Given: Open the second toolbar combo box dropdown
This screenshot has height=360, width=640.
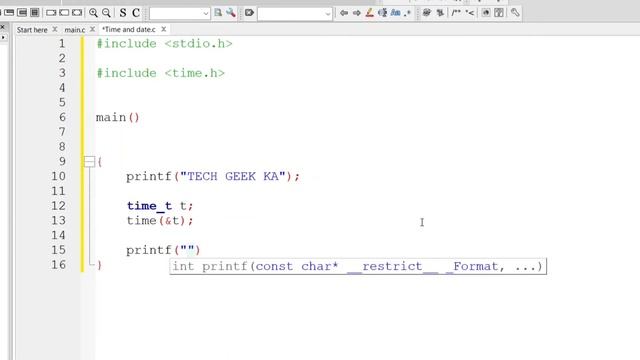Looking at the screenshot, I should point(327,14).
